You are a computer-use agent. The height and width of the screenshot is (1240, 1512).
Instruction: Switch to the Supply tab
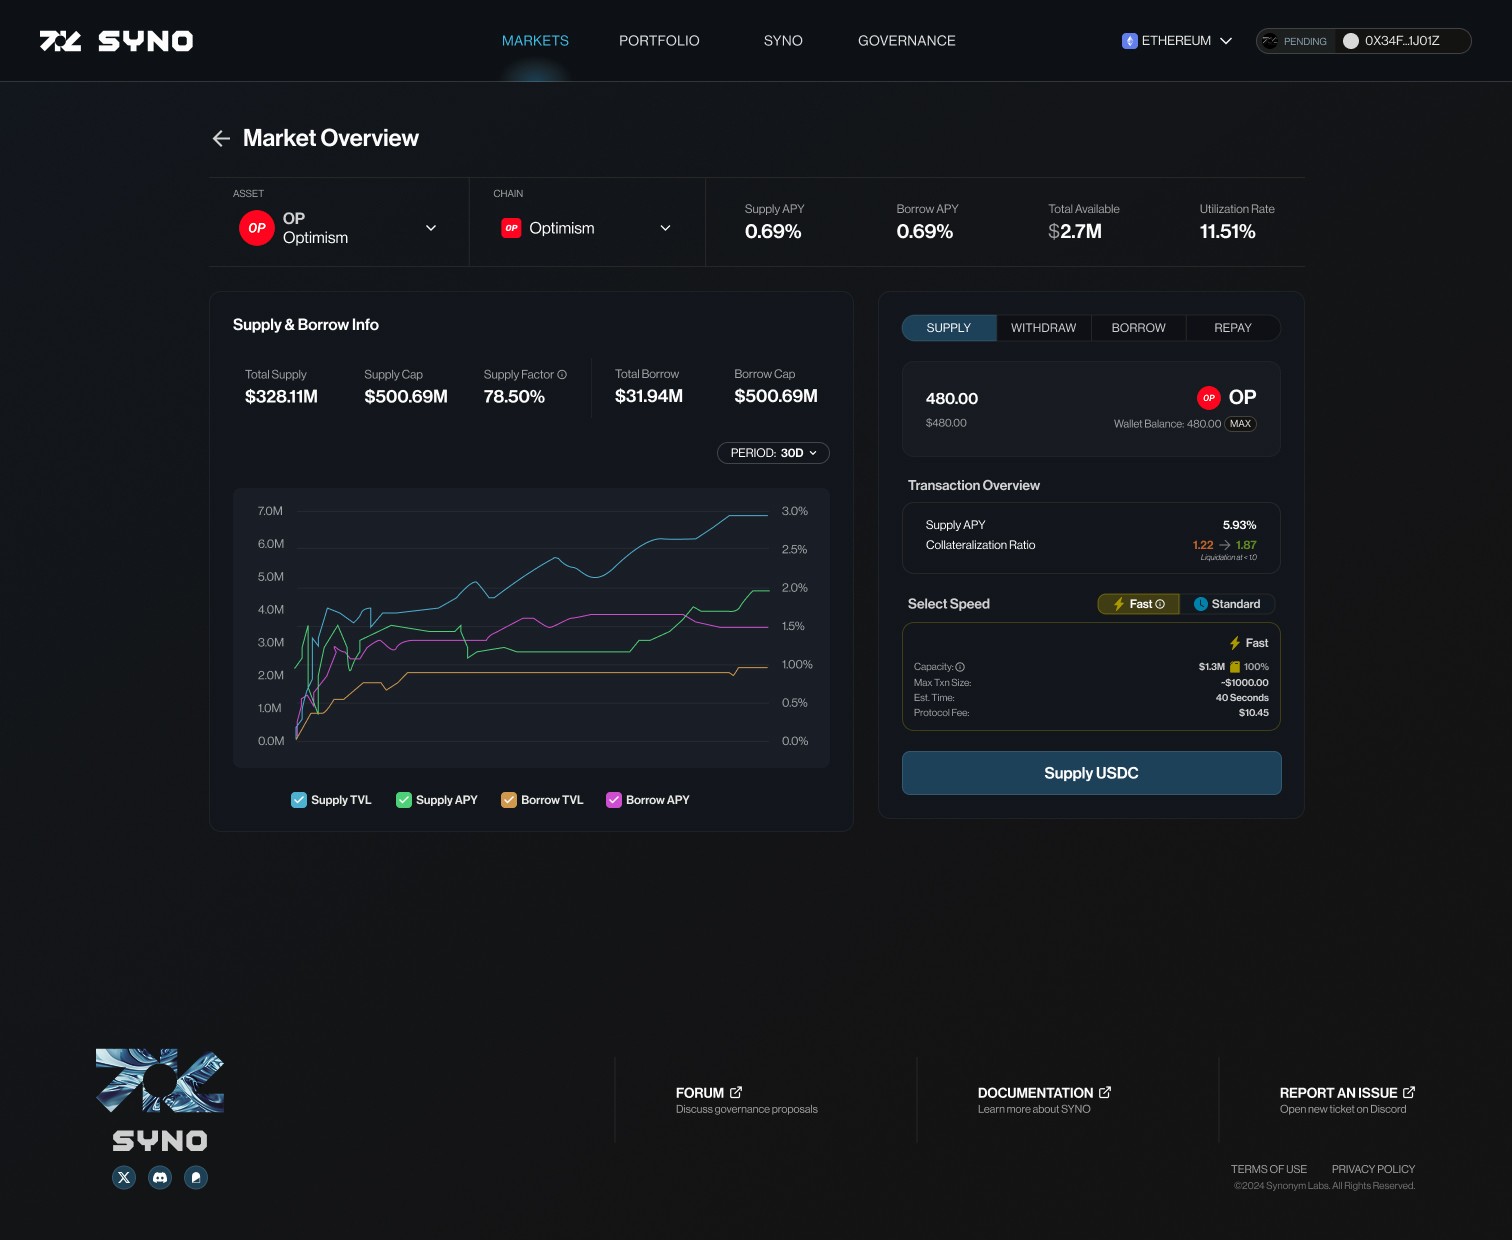click(949, 328)
